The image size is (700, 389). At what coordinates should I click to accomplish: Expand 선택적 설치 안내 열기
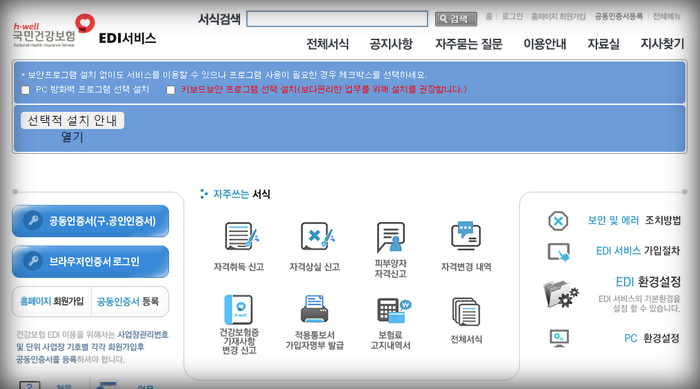point(72,121)
